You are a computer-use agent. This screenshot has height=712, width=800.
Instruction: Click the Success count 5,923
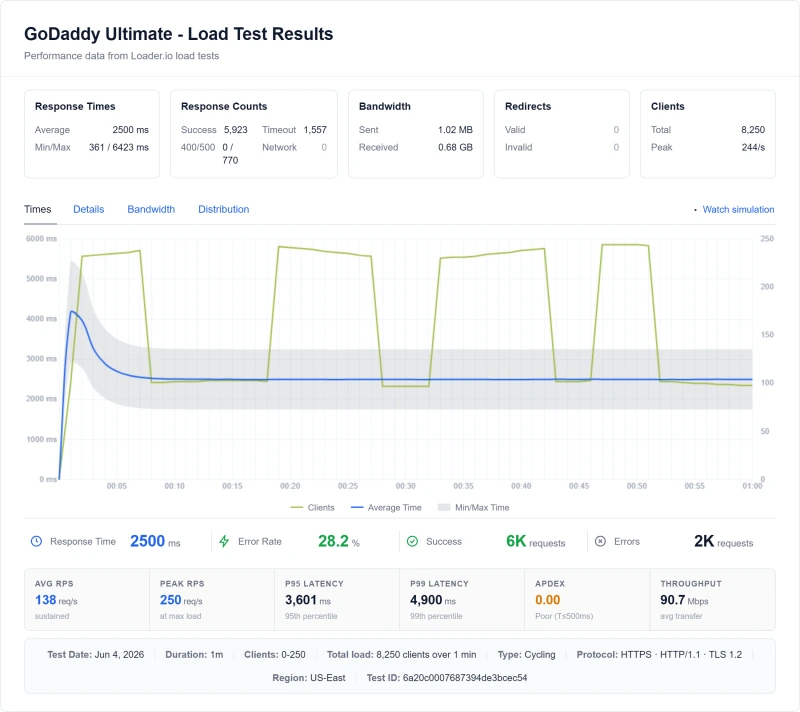point(236,130)
